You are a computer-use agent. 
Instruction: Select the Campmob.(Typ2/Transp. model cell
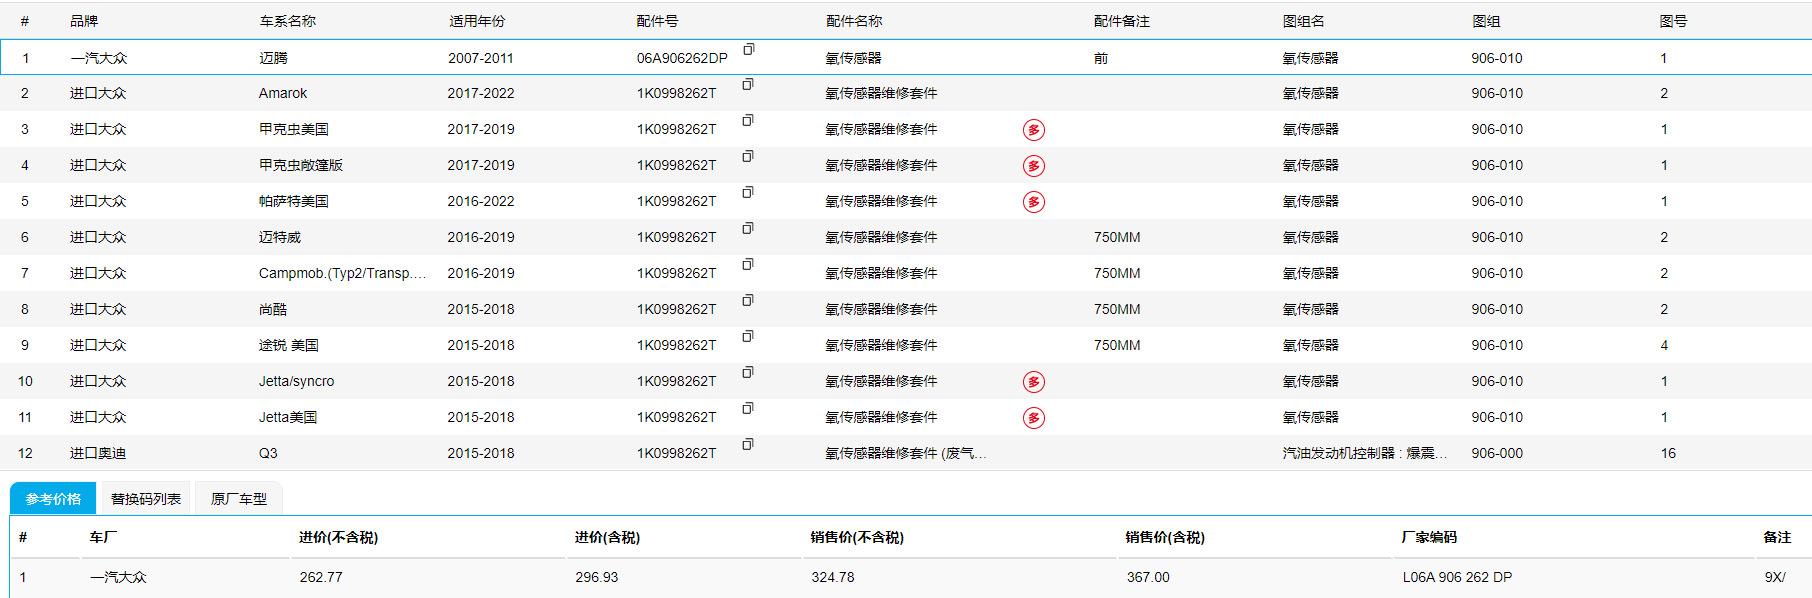coord(343,273)
